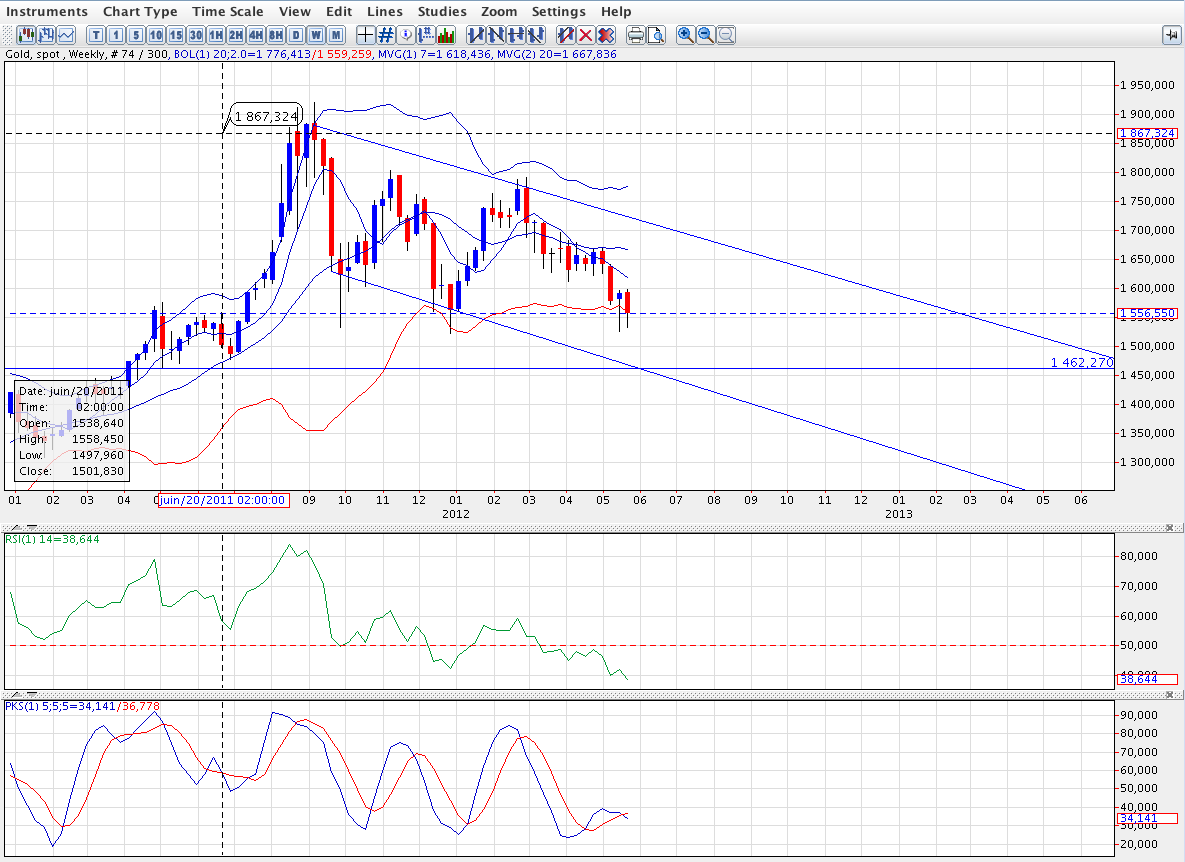Toggle the data info bubble button
The width and height of the screenshot is (1185, 862).
click(406, 35)
